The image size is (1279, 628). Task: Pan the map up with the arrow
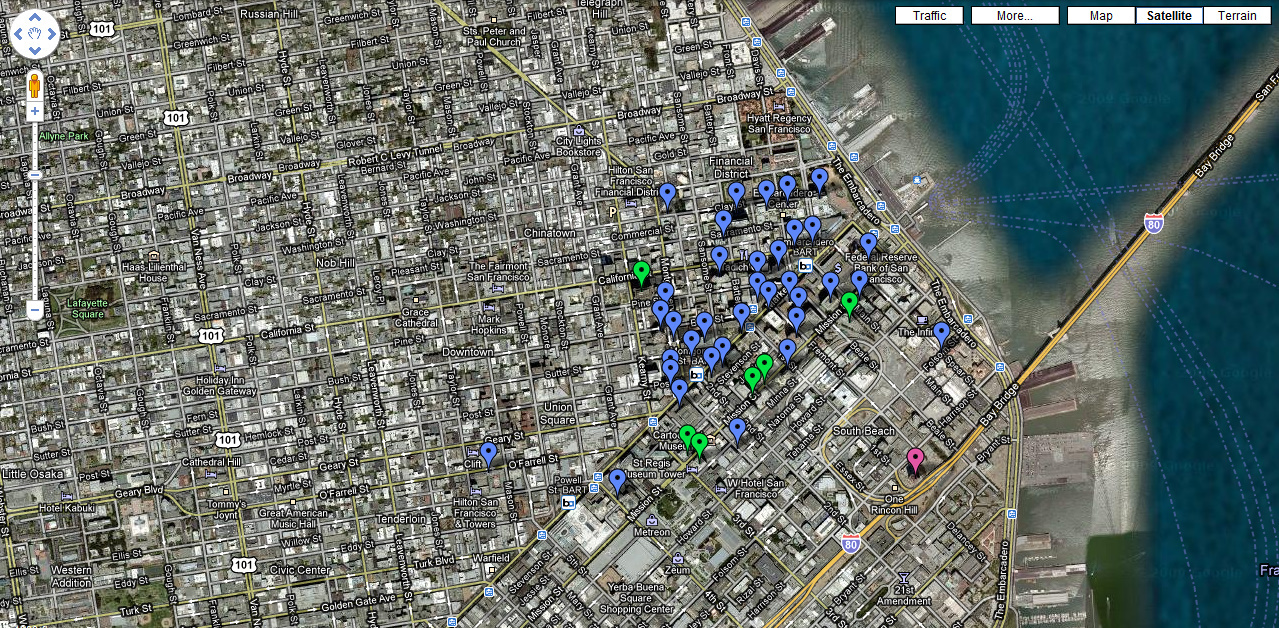[35, 18]
